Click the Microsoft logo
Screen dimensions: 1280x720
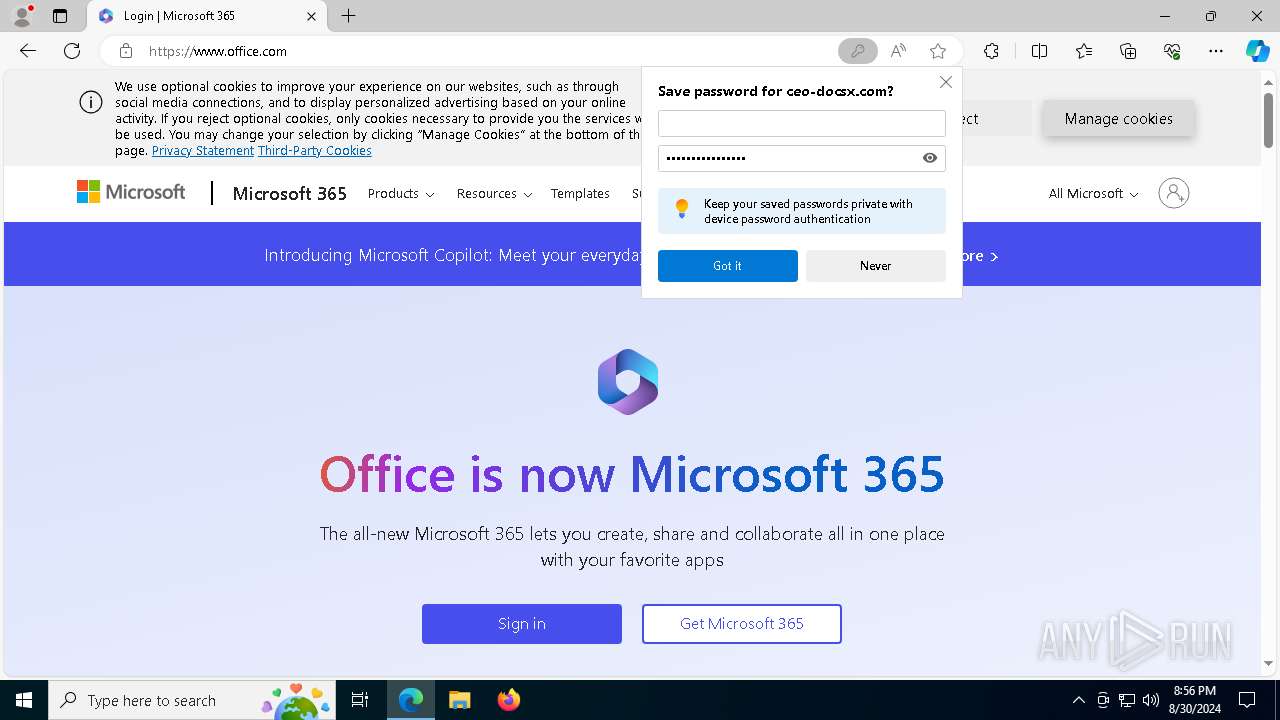[x=131, y=192]
